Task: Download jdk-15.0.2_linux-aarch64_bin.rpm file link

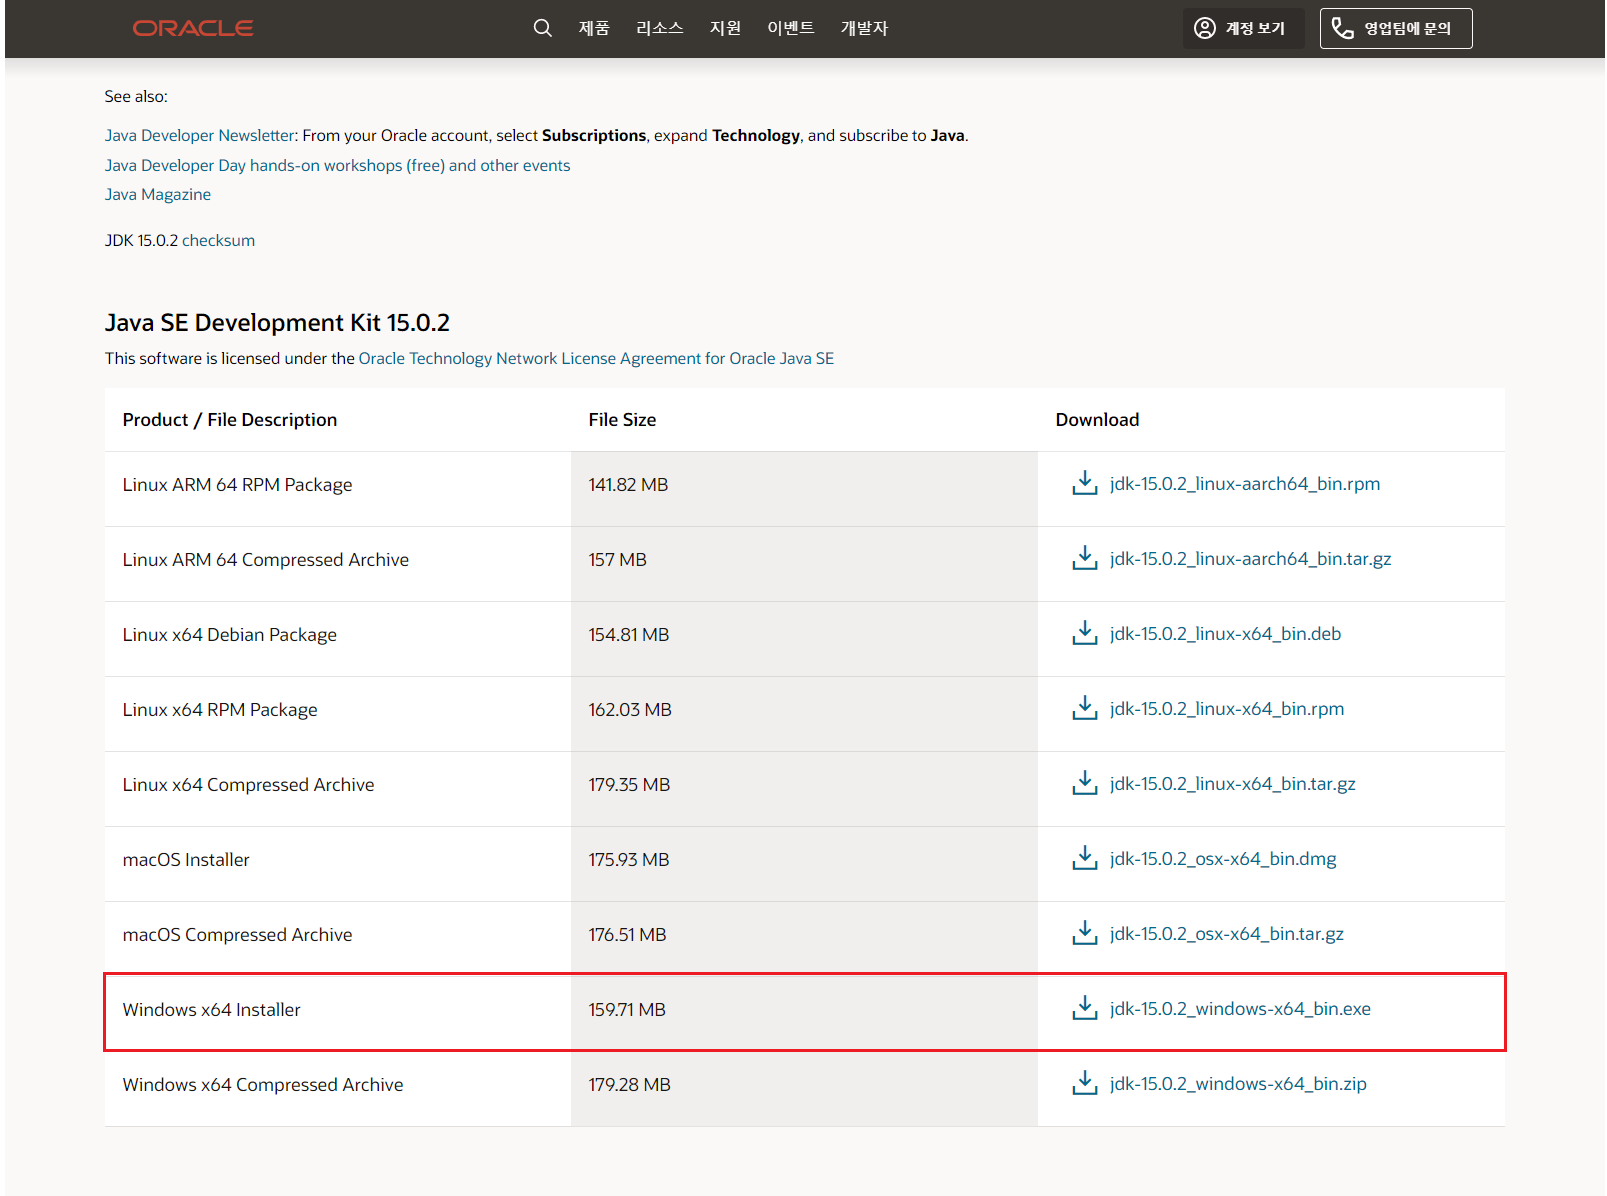Action: 1245,483
